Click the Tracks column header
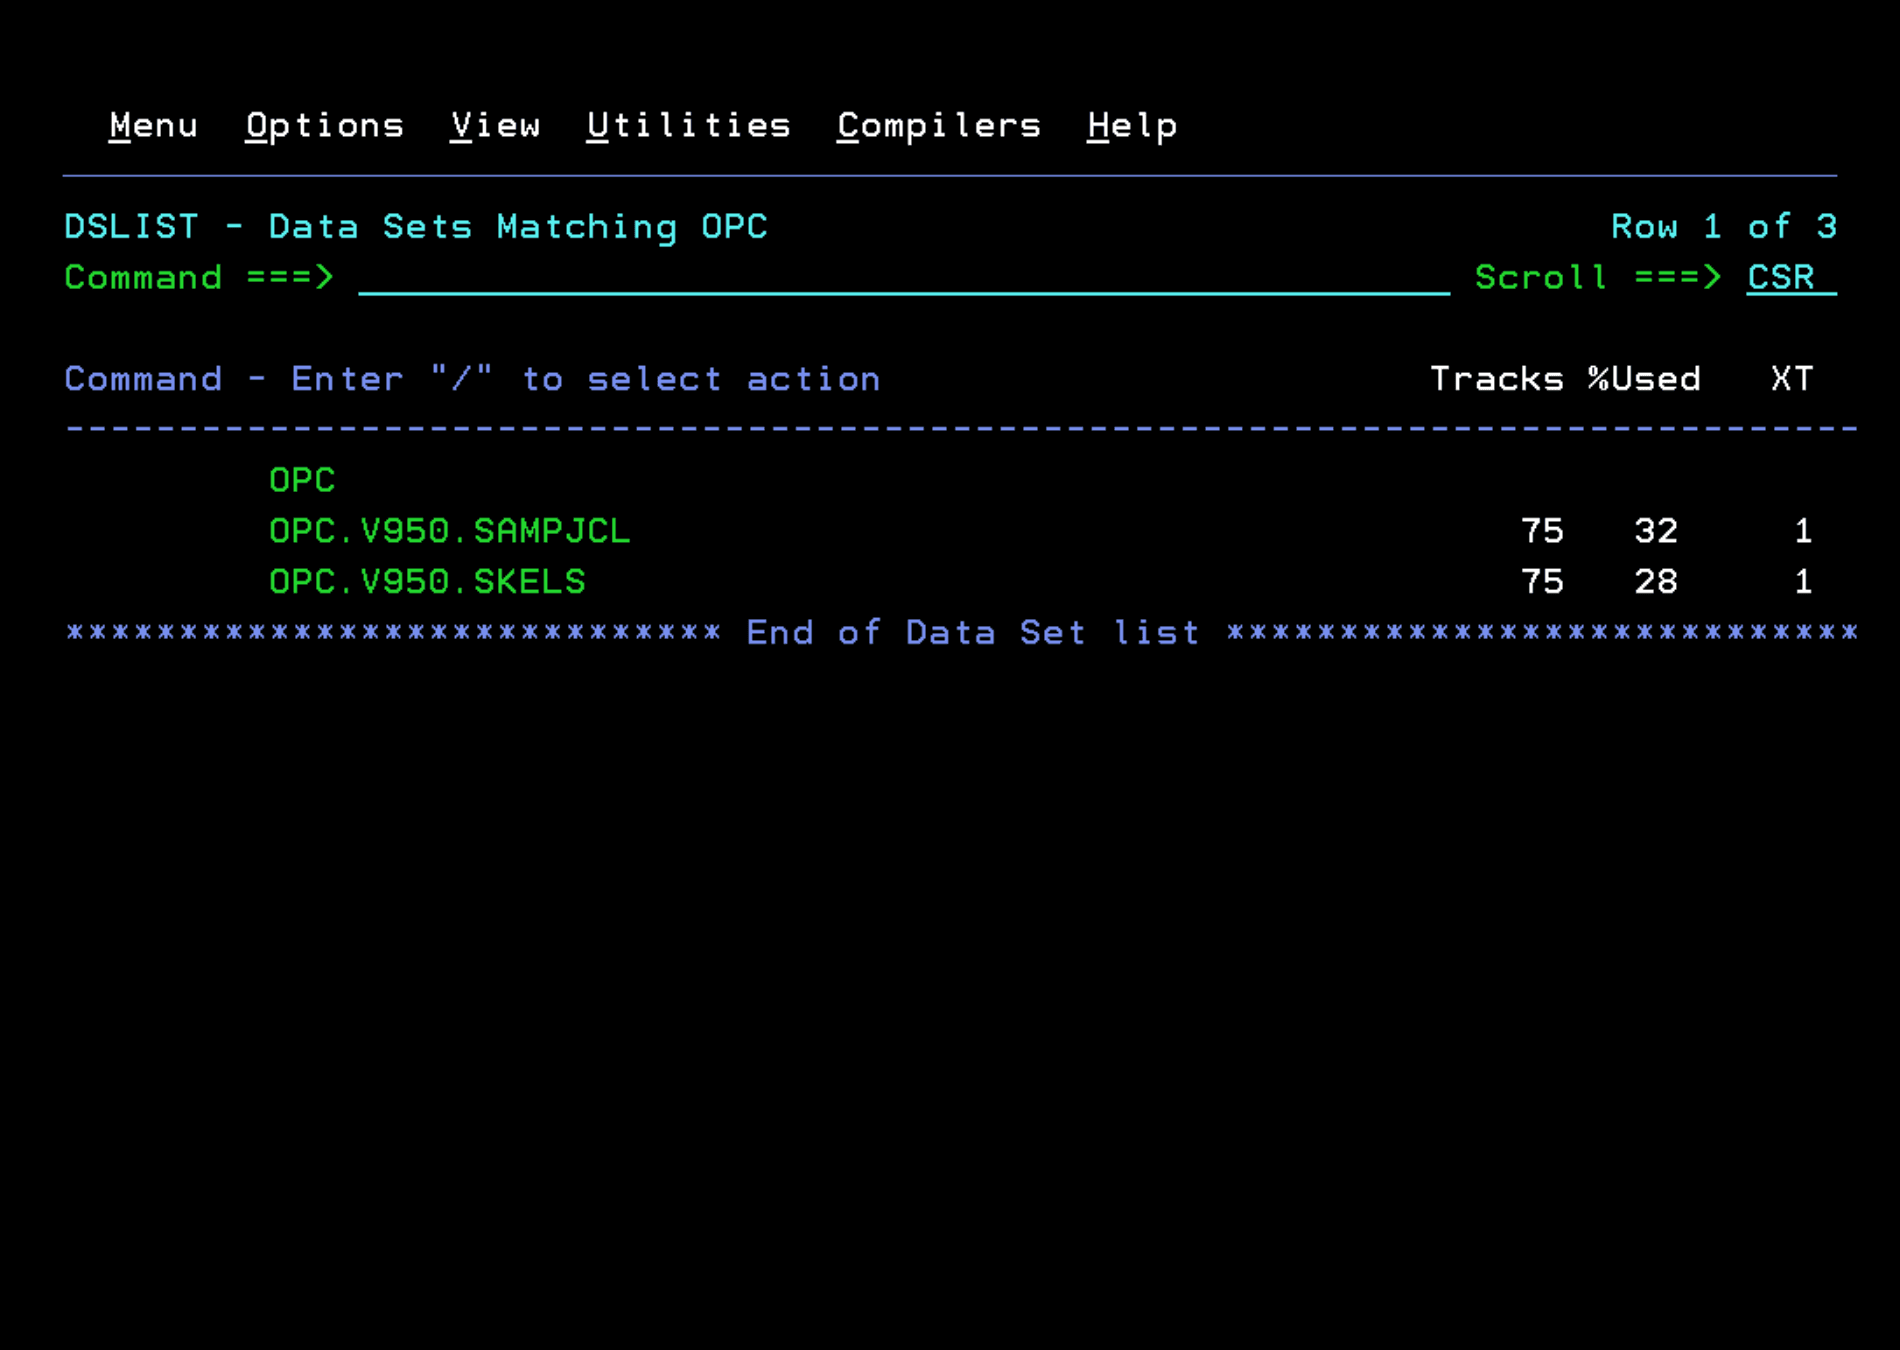The height and width of the screenshot is (1350, 1900). point(1496,380)
